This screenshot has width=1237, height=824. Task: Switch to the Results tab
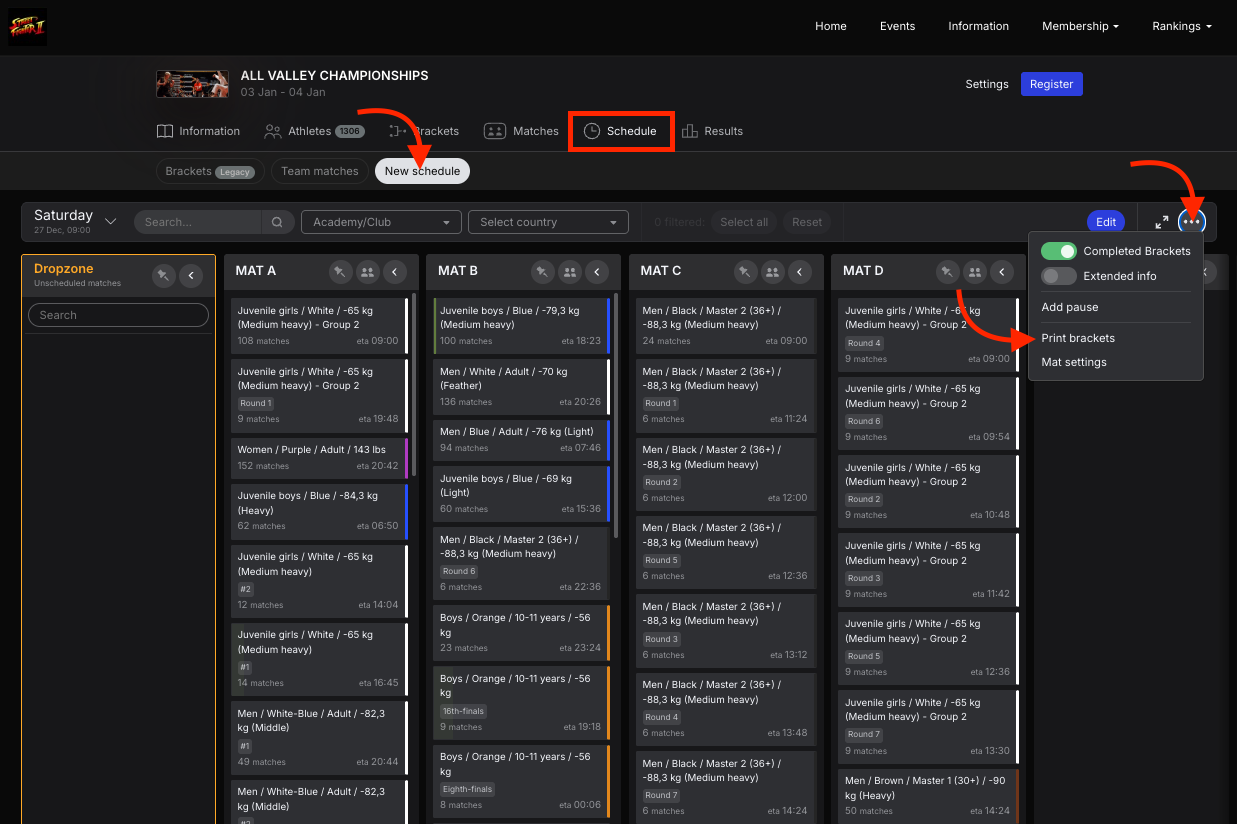click(712, 131)
